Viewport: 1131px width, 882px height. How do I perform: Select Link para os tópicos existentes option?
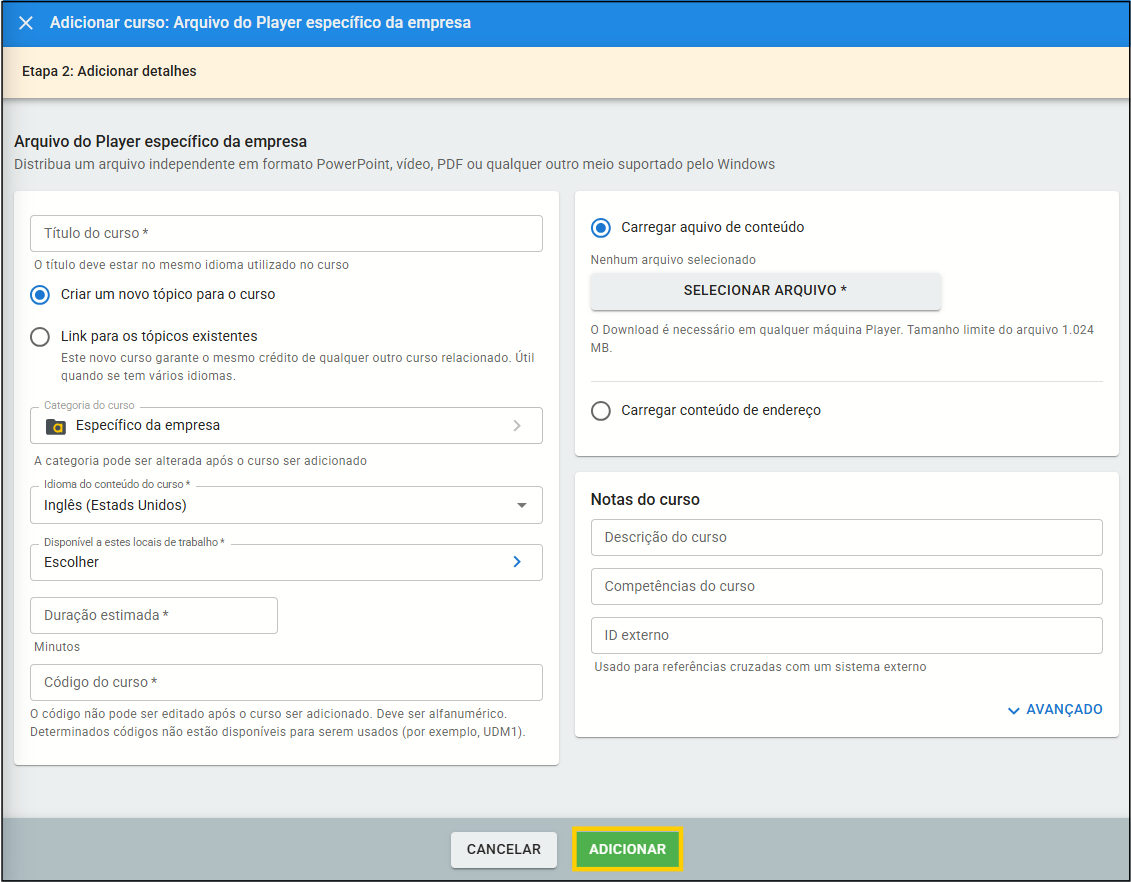point(40,336)
